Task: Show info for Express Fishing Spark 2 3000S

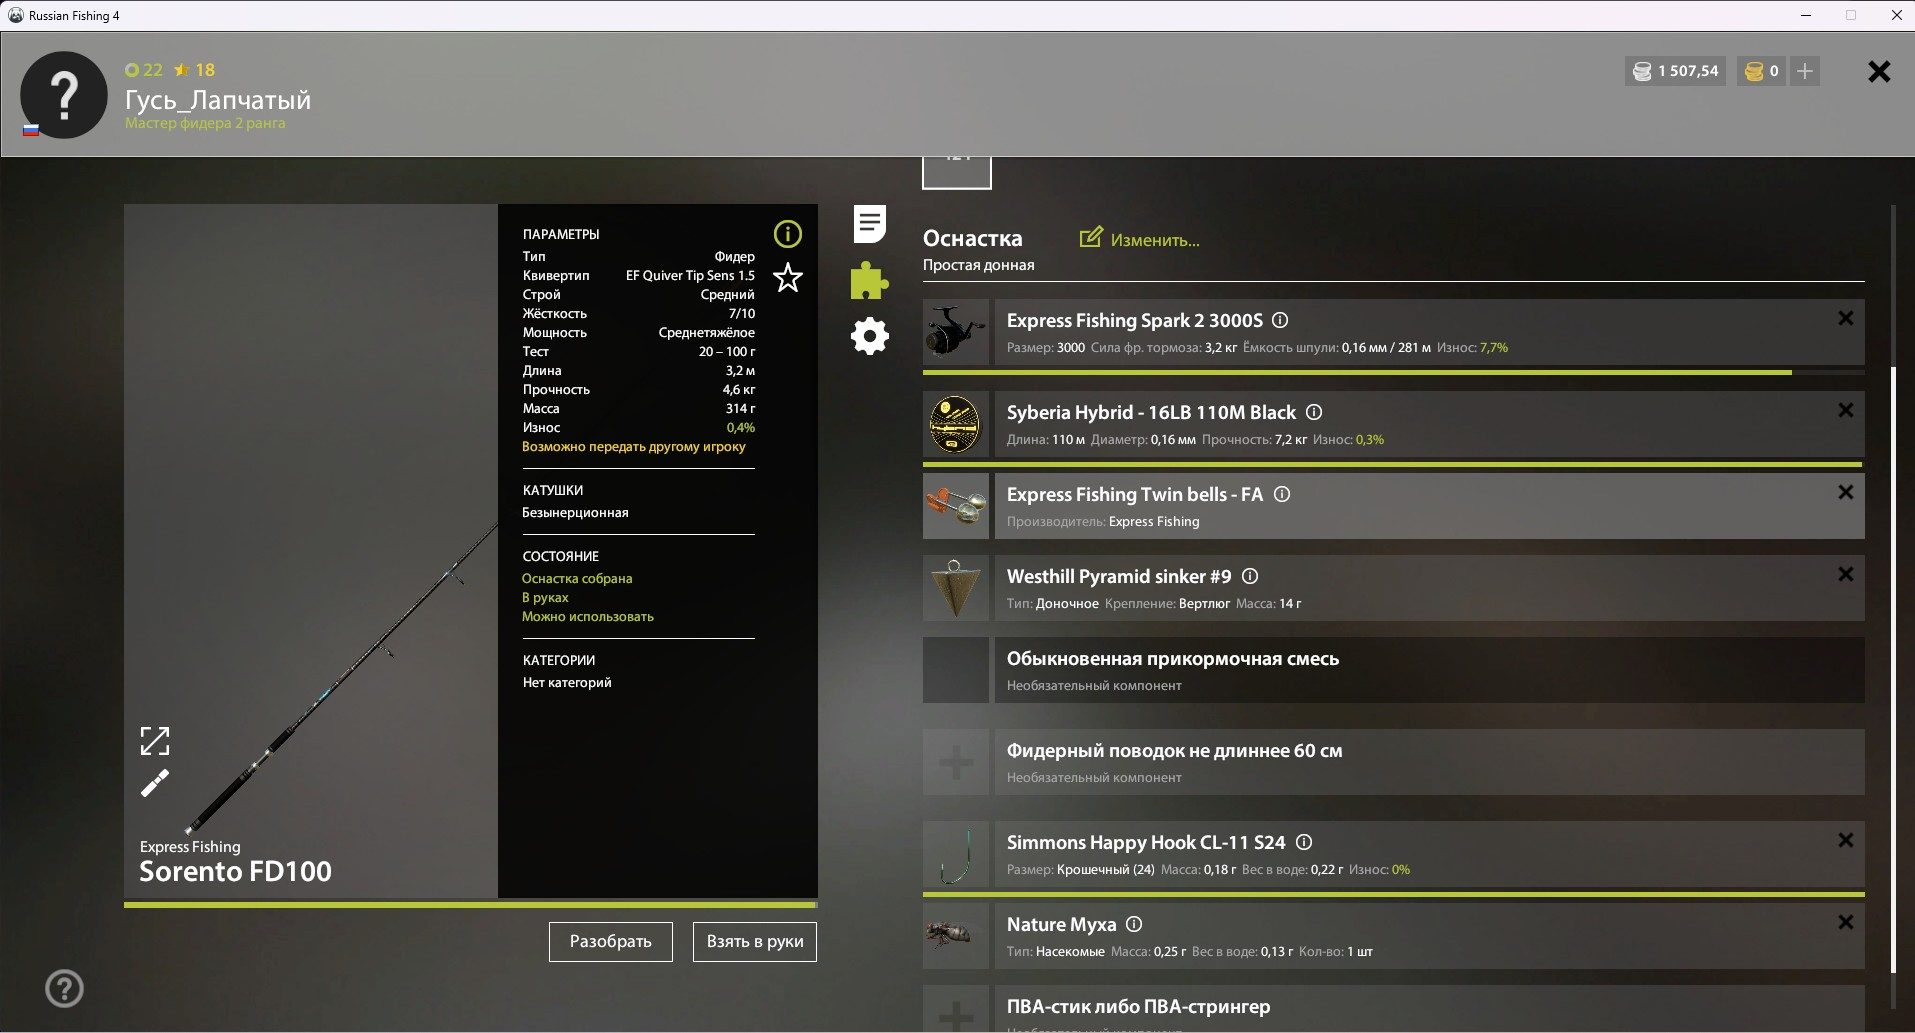Action: (1280, 320)
